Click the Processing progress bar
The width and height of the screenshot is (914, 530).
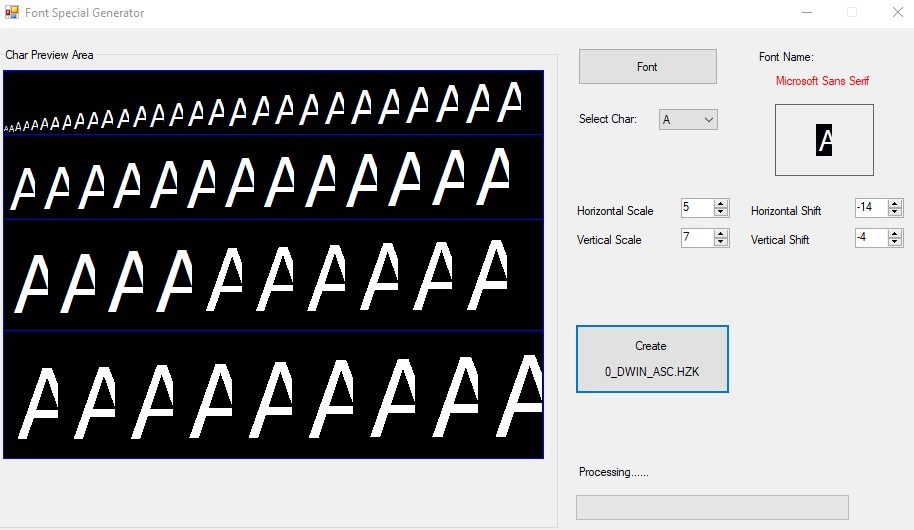(x=711, y=507)
